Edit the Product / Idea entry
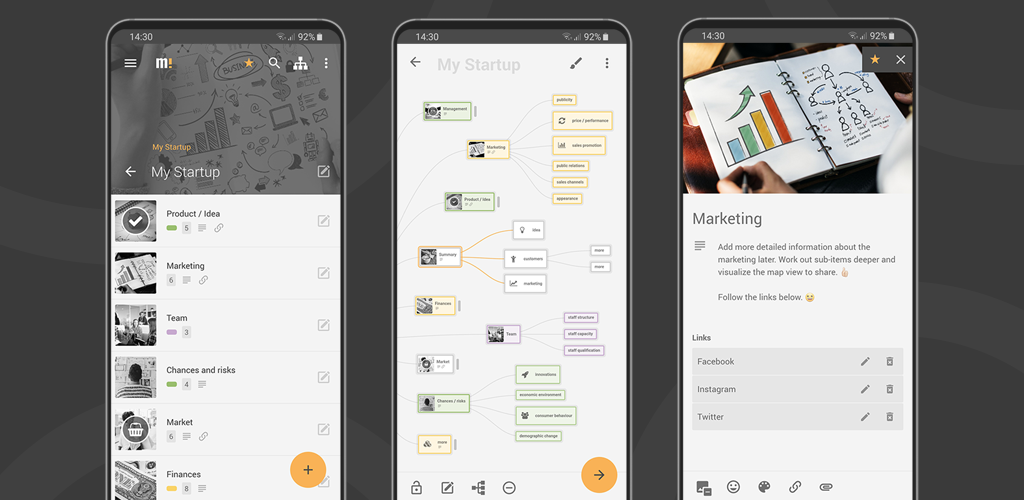 coord(323,221)
